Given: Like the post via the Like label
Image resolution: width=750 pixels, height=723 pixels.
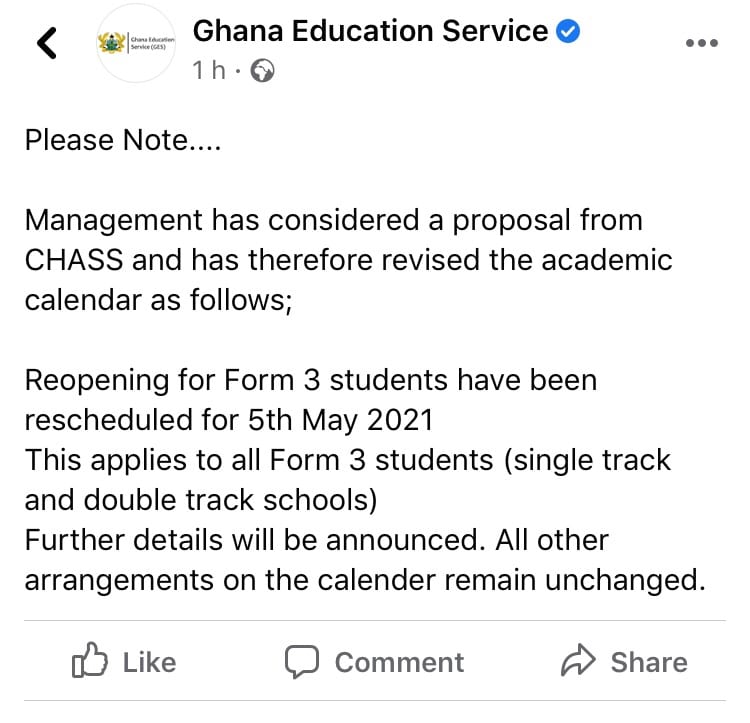Looking at the screenshot, I should tap(150, 663).
